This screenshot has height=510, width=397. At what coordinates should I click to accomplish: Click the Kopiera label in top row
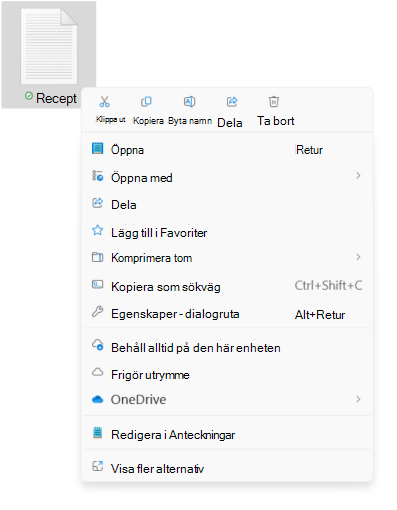point(148,121)
